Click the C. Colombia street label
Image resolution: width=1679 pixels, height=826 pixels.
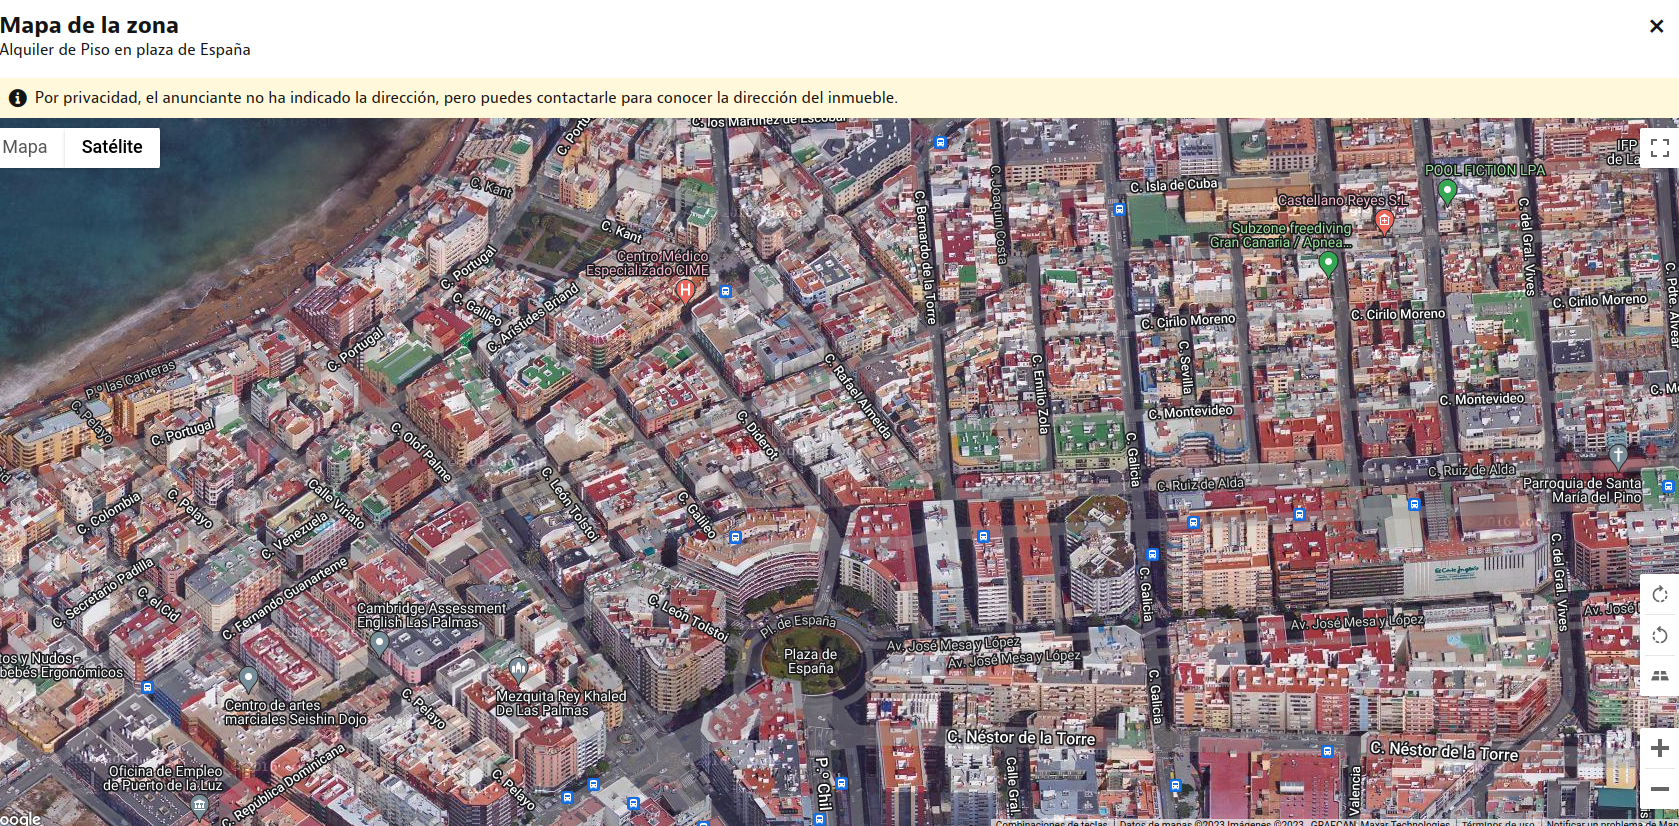coord(109,514)
